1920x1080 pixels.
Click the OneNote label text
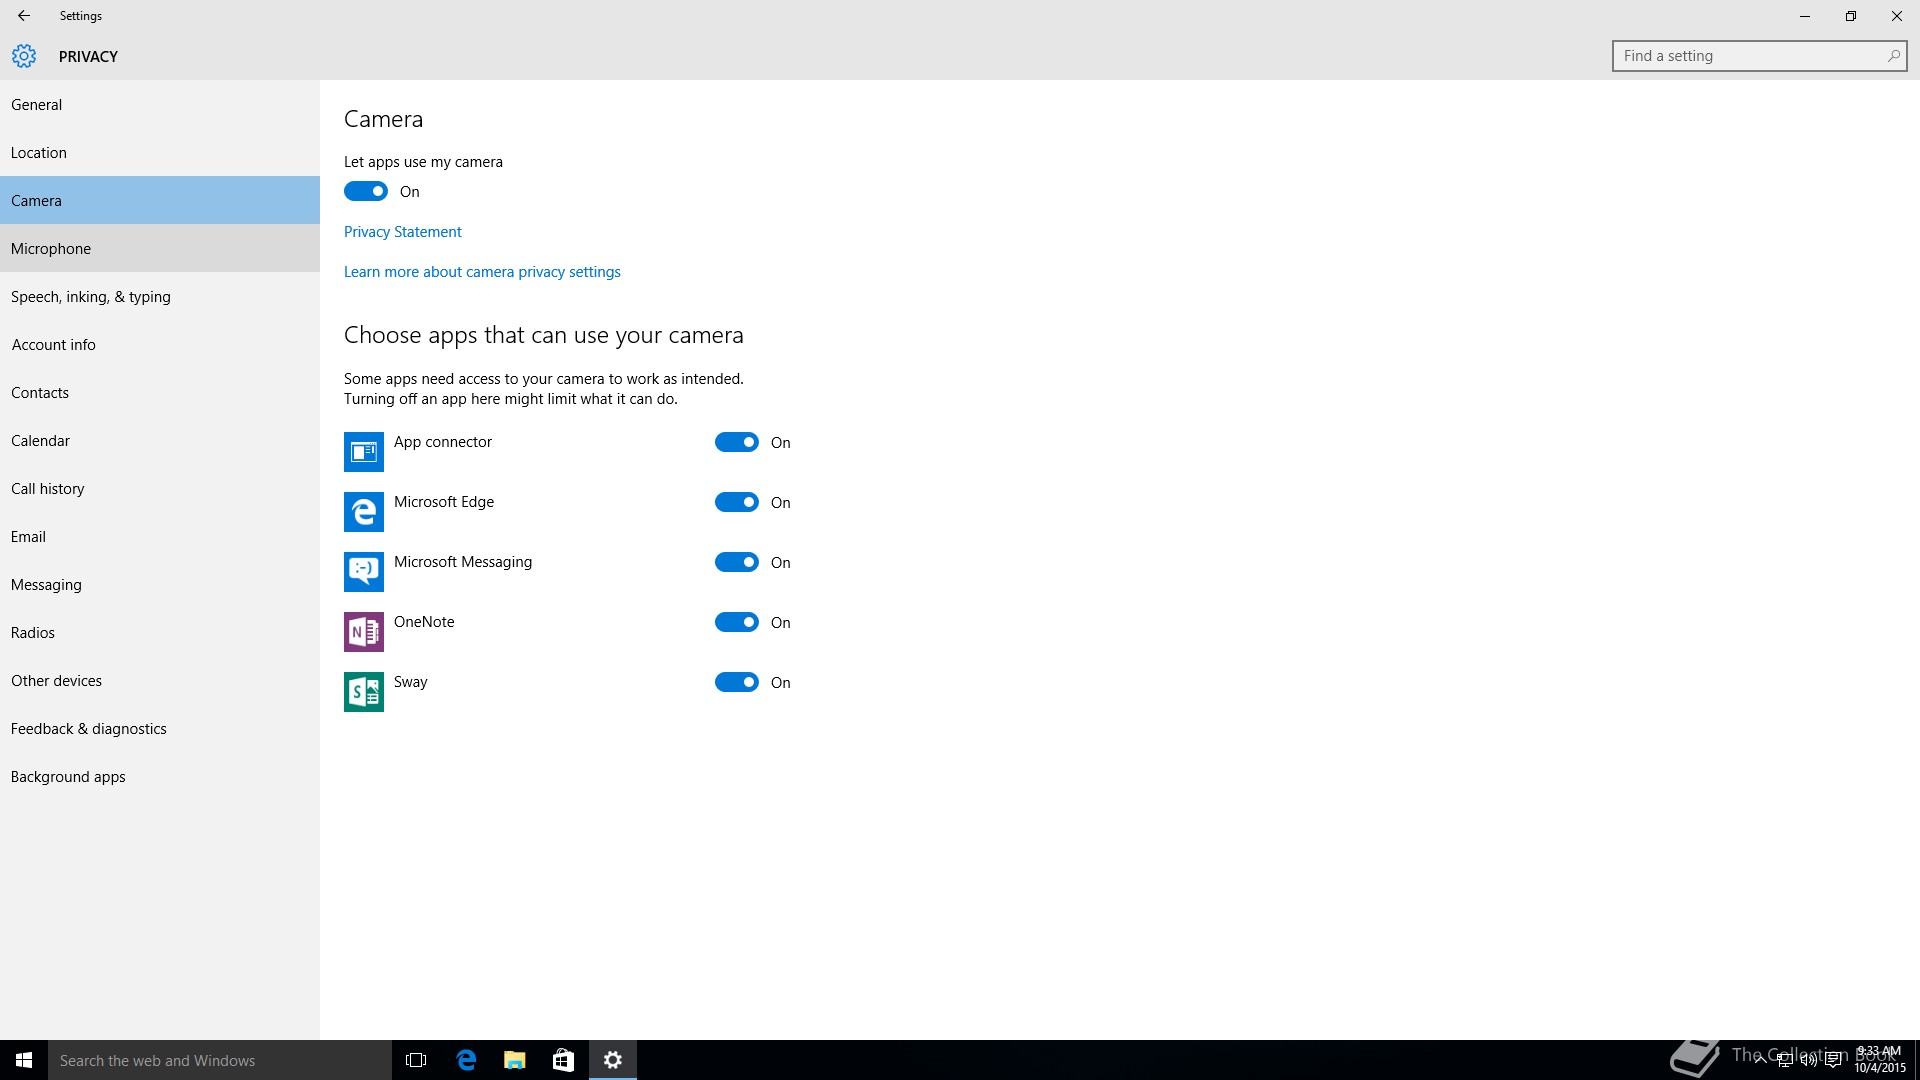424,622
